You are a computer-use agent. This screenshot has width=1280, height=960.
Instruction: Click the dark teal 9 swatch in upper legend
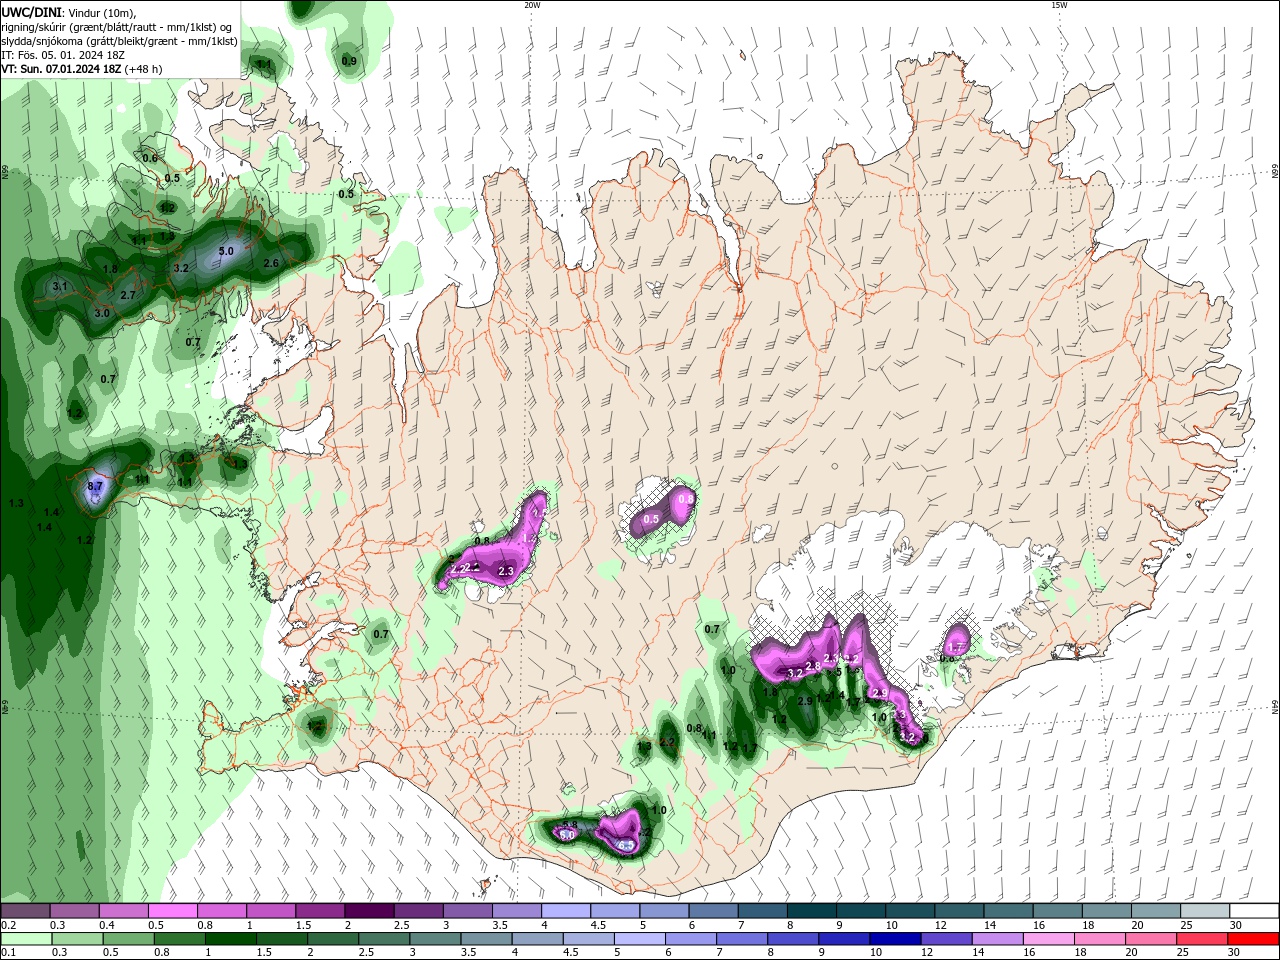(861, 910)
